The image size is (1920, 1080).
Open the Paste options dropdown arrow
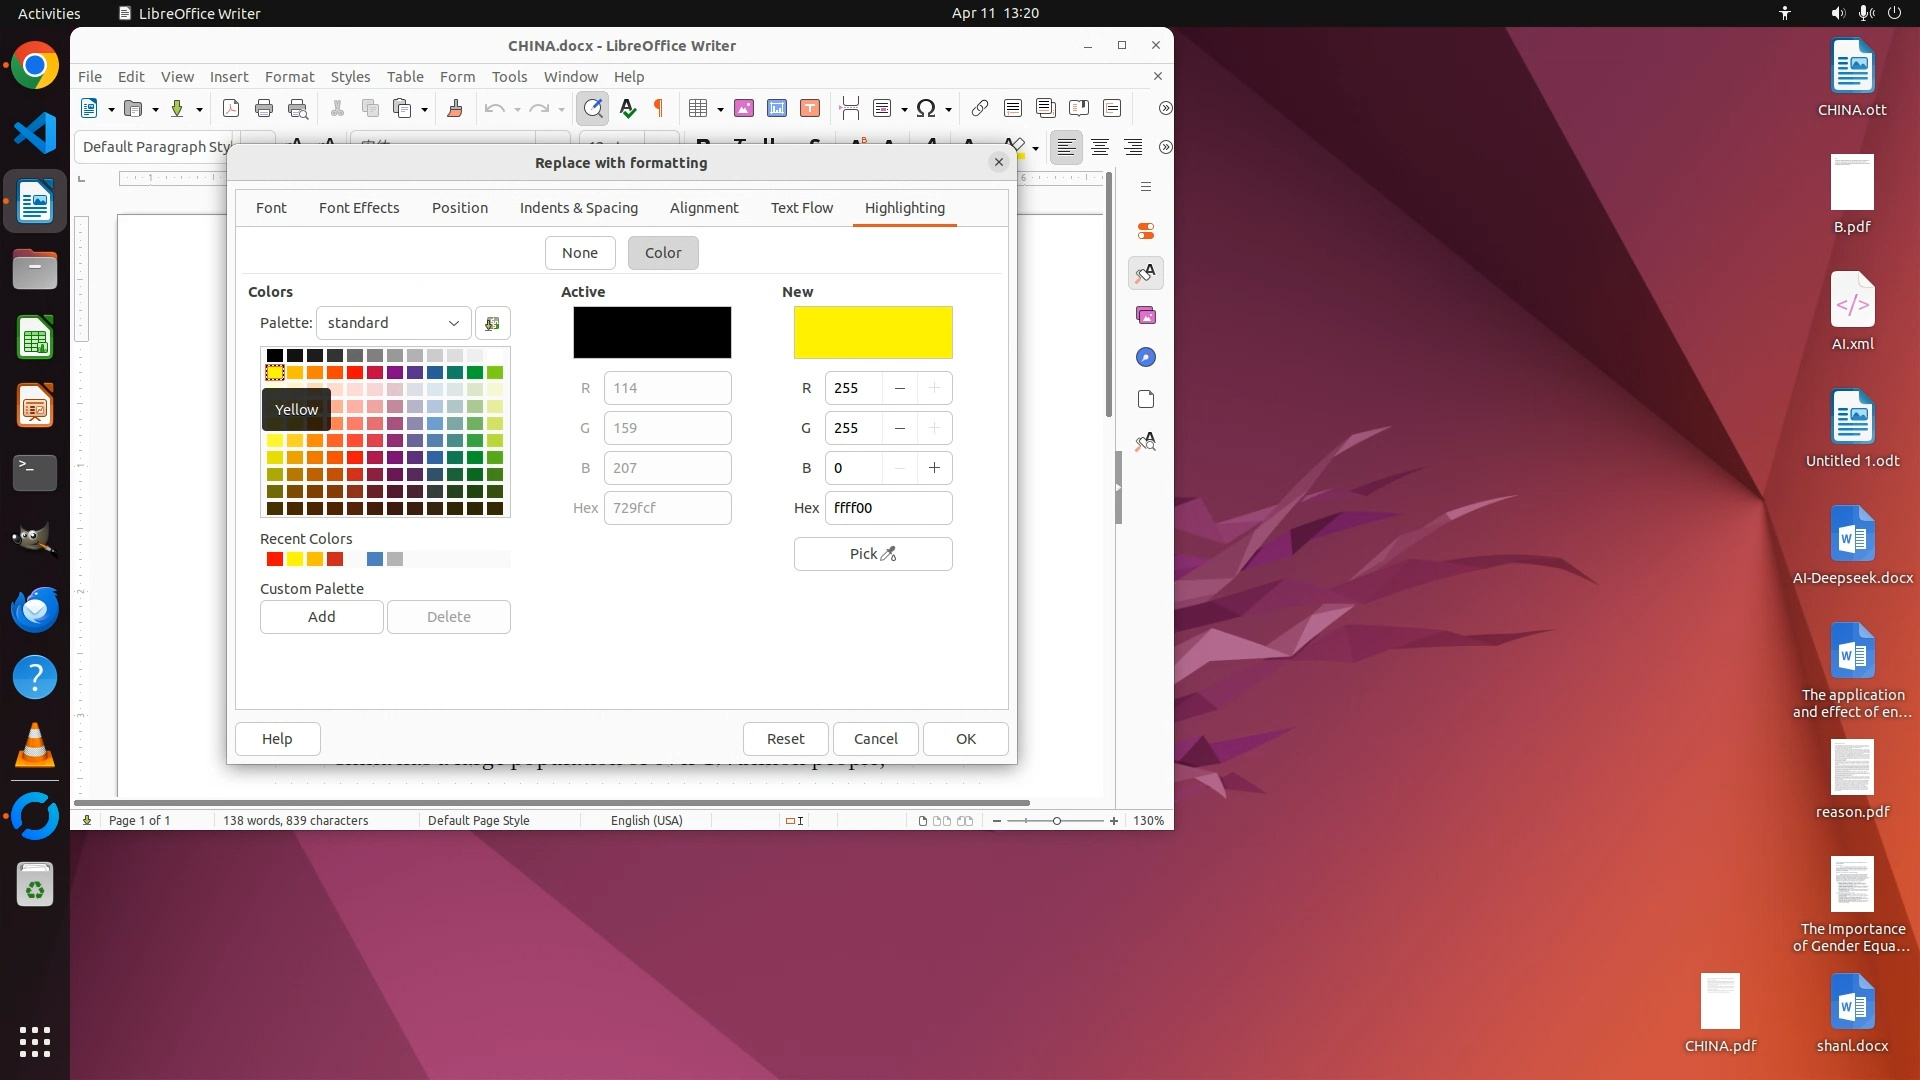(x=425, y=109)
